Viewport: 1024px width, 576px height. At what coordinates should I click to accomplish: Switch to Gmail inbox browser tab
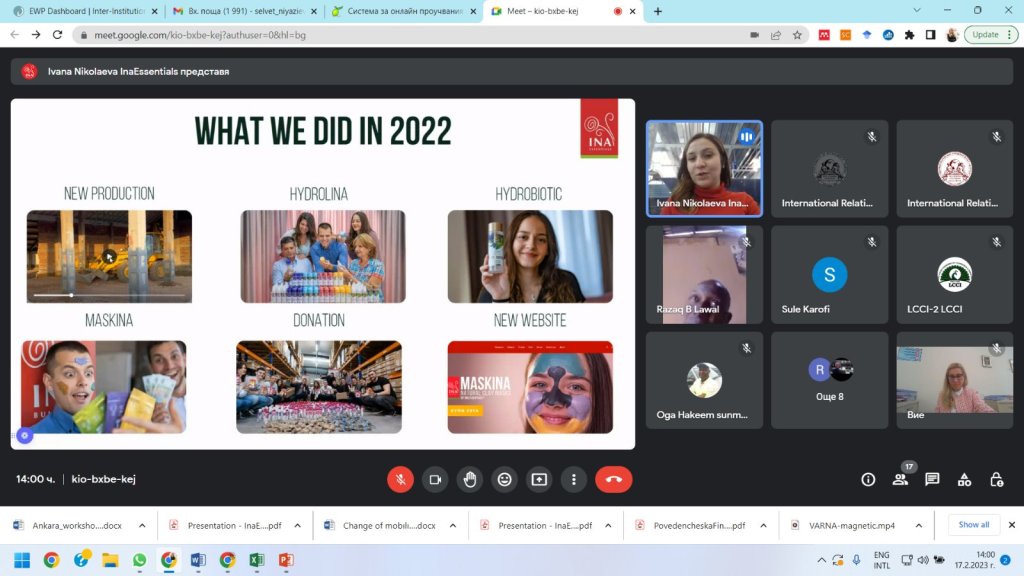coord(244,11)
